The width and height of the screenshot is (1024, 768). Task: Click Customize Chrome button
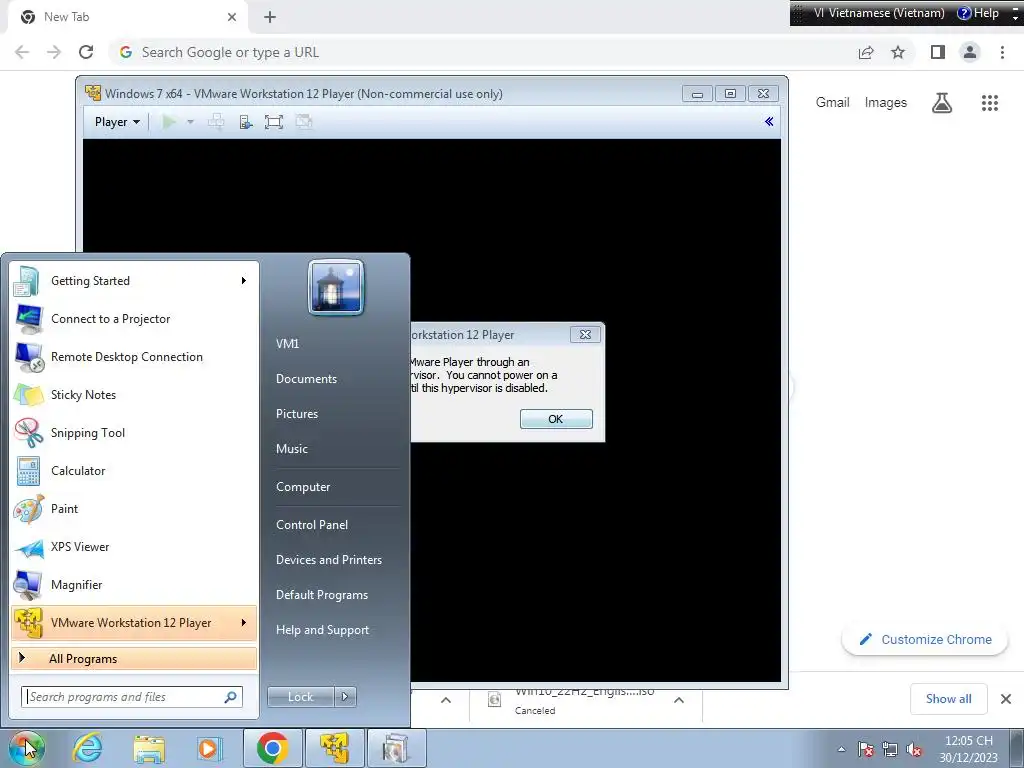[x=925, y=639]
